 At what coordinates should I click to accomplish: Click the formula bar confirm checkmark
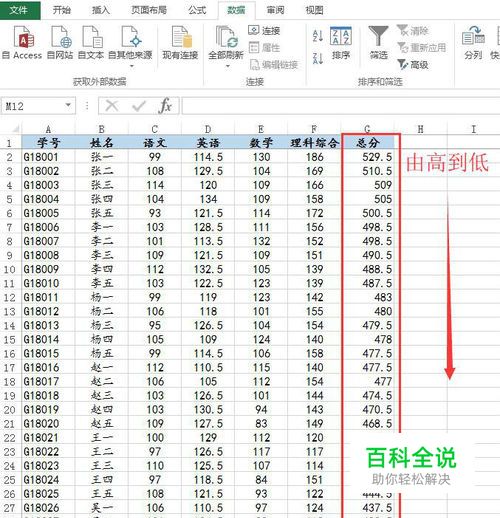click(x=139, y=106)
